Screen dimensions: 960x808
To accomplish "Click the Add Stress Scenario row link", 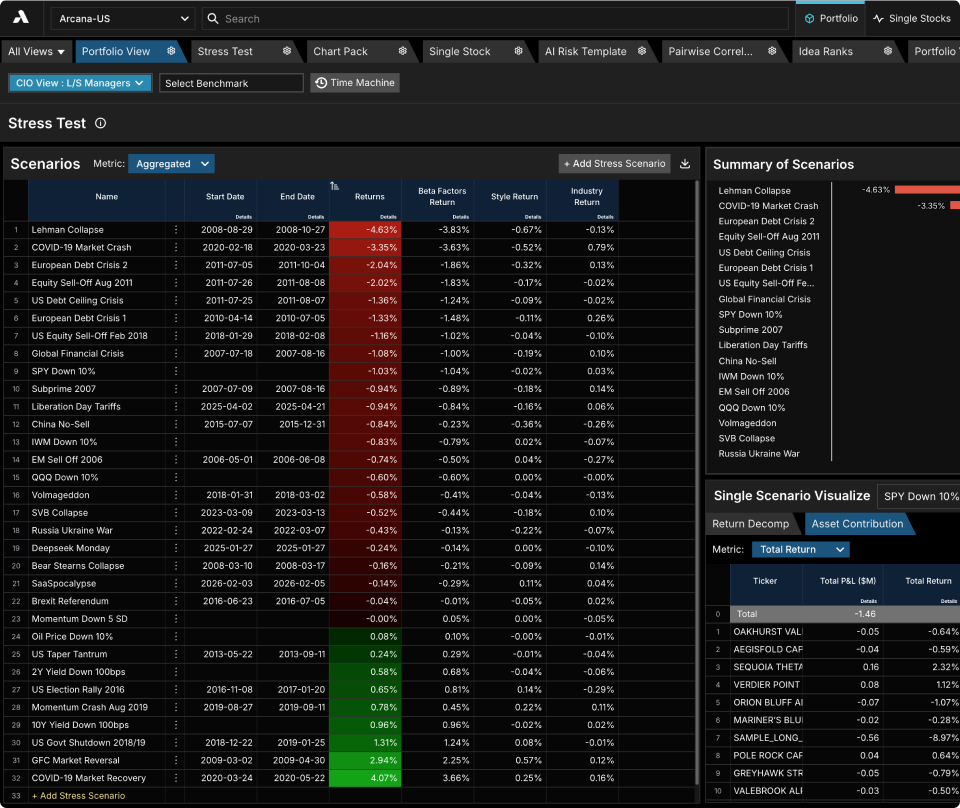I will coord(78,796).
